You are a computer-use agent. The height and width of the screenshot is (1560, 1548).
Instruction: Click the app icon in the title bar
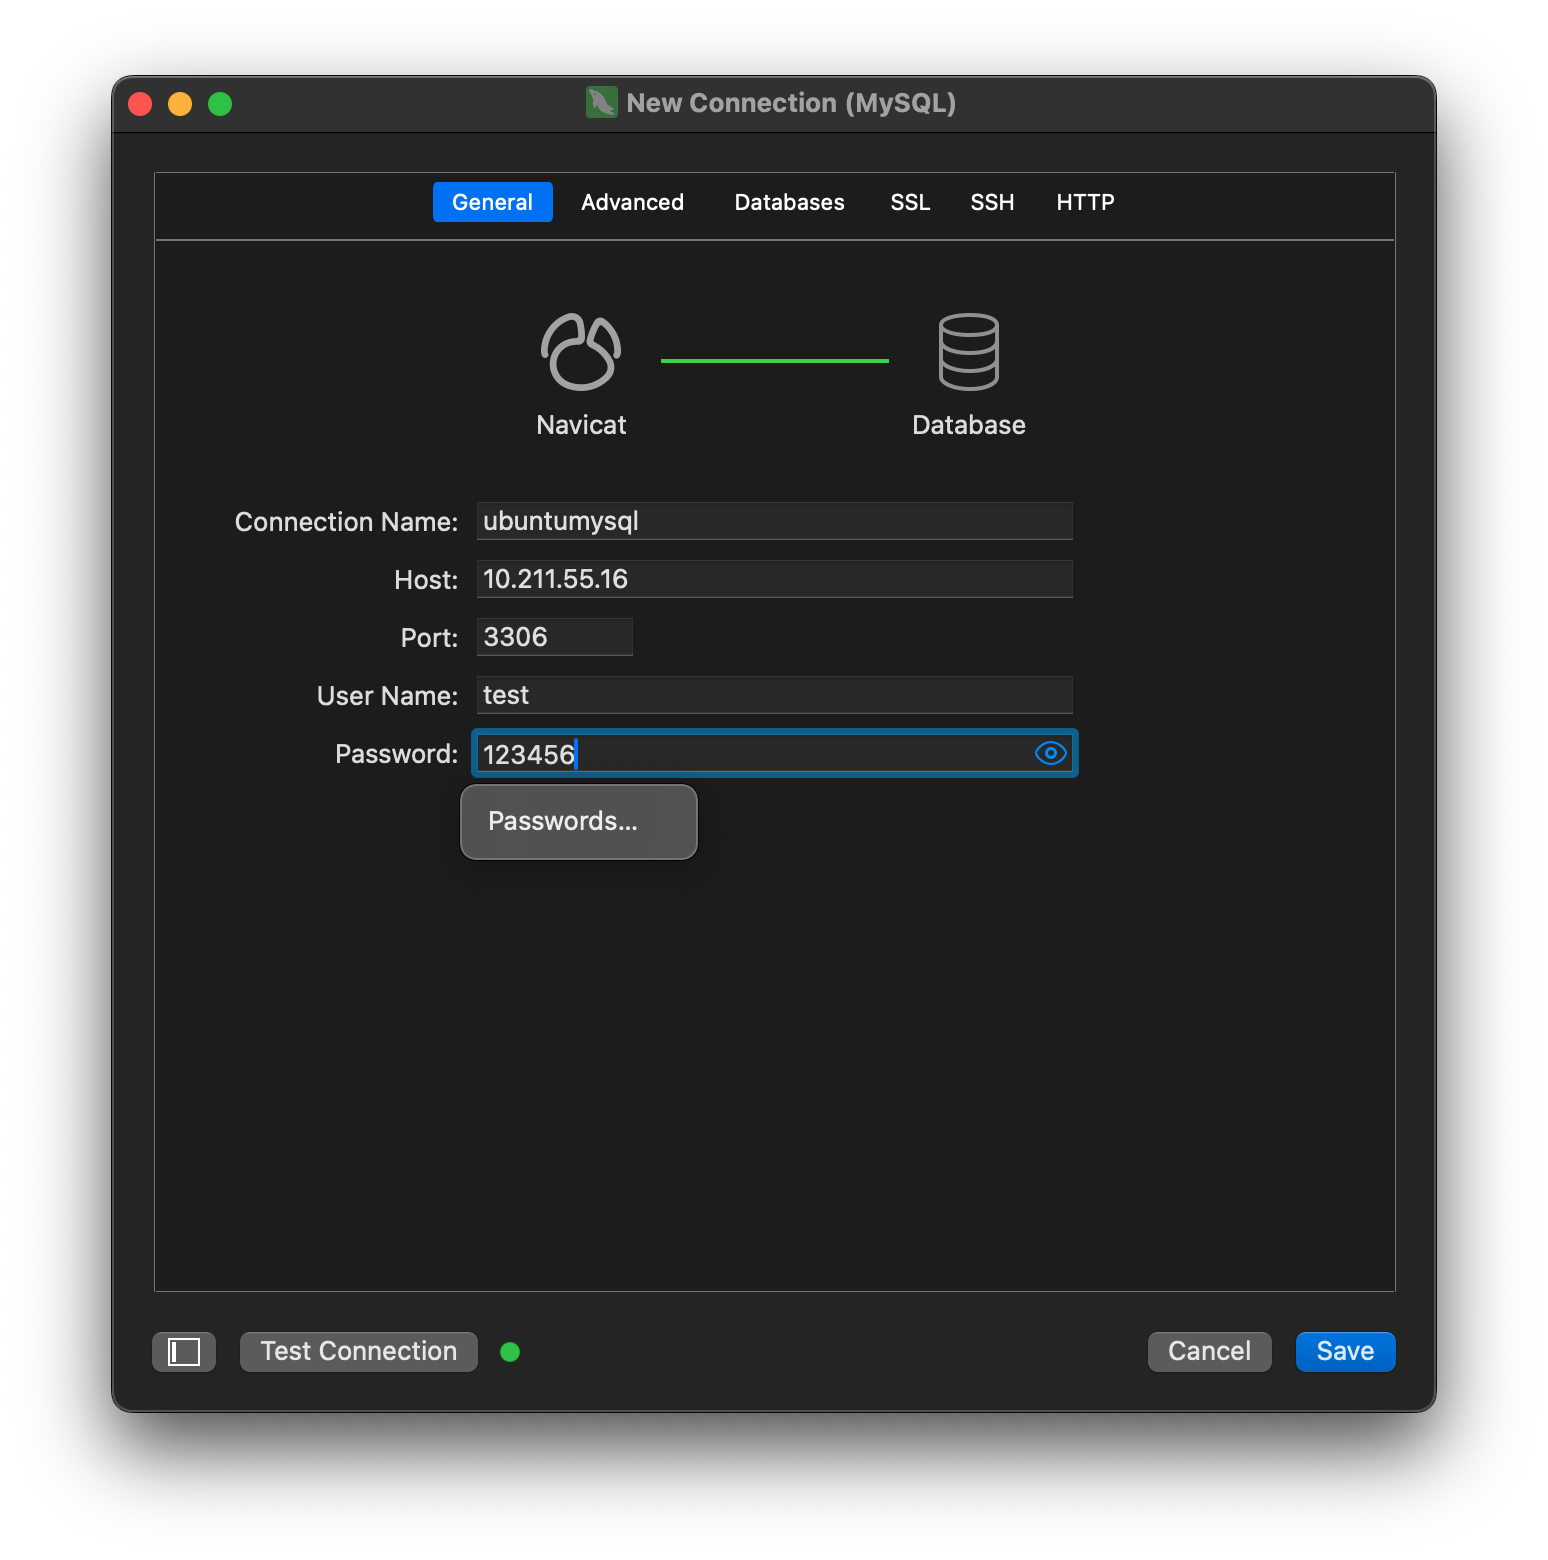click(602, 102)
